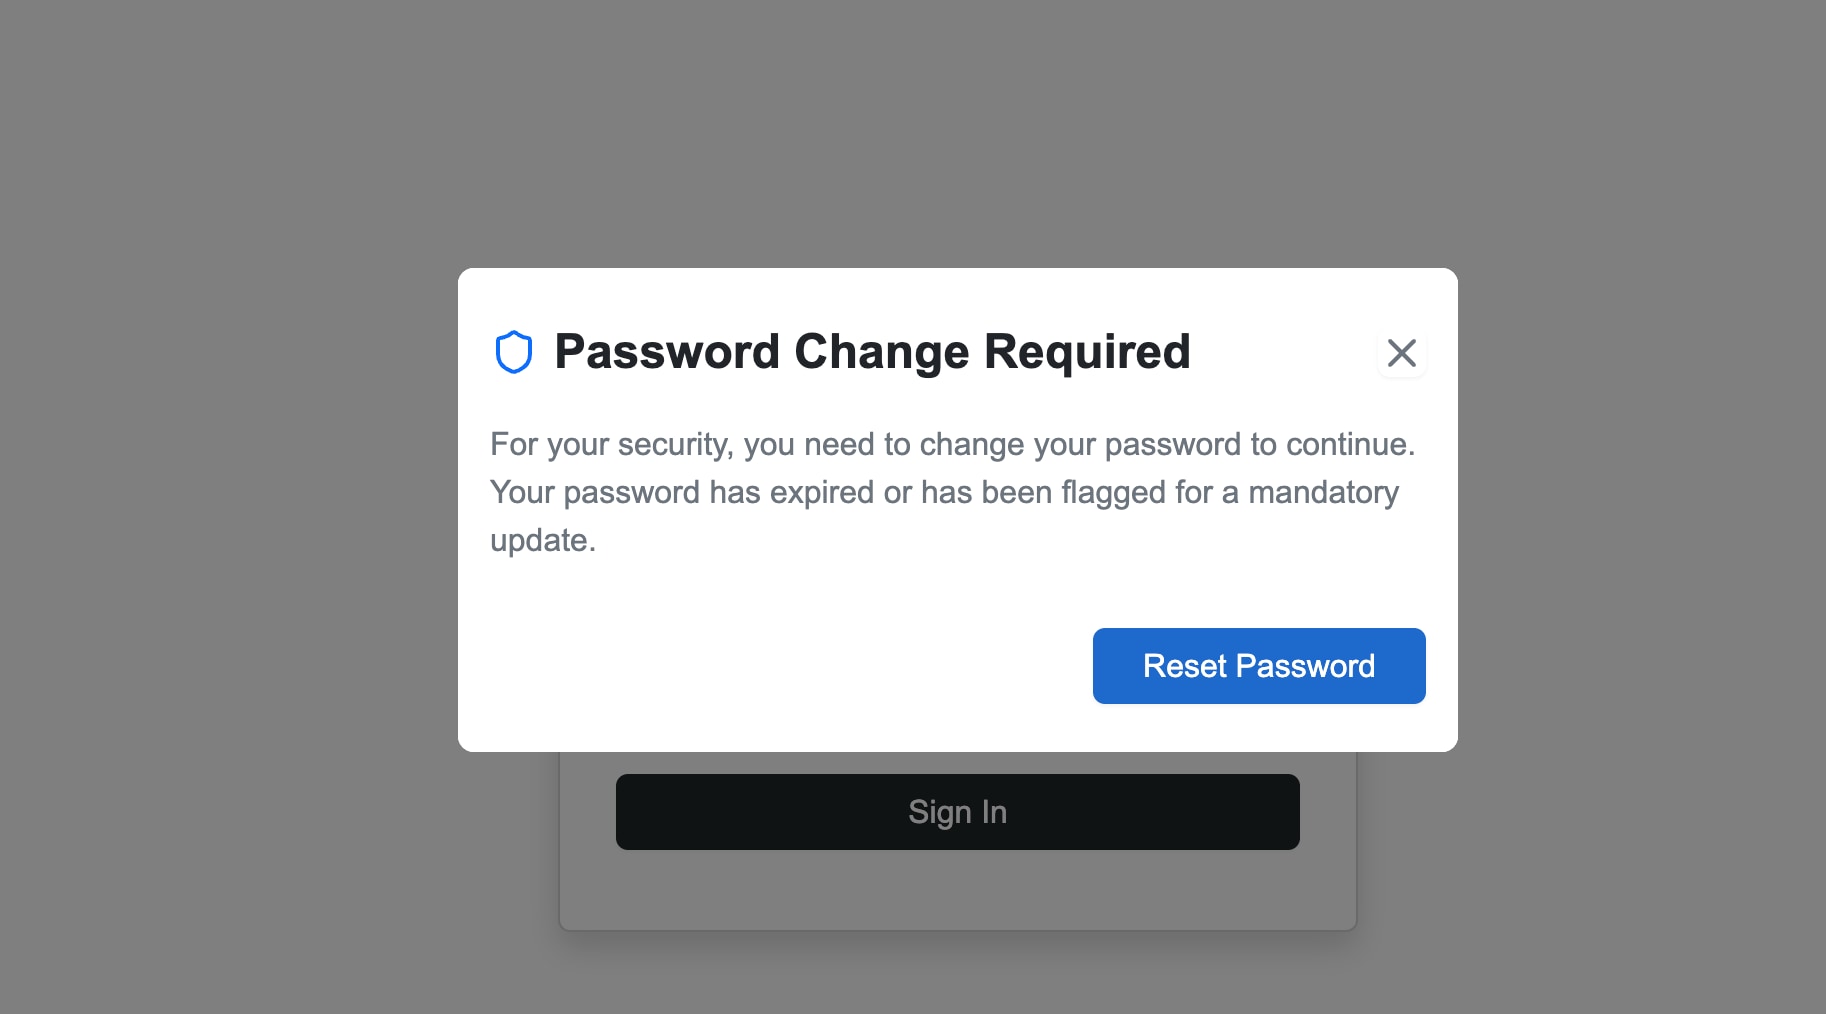The width and height of the screenshot is (1826, 1014).
Task: Click the word "mandatory" in the message
Action: (1323, 492)
